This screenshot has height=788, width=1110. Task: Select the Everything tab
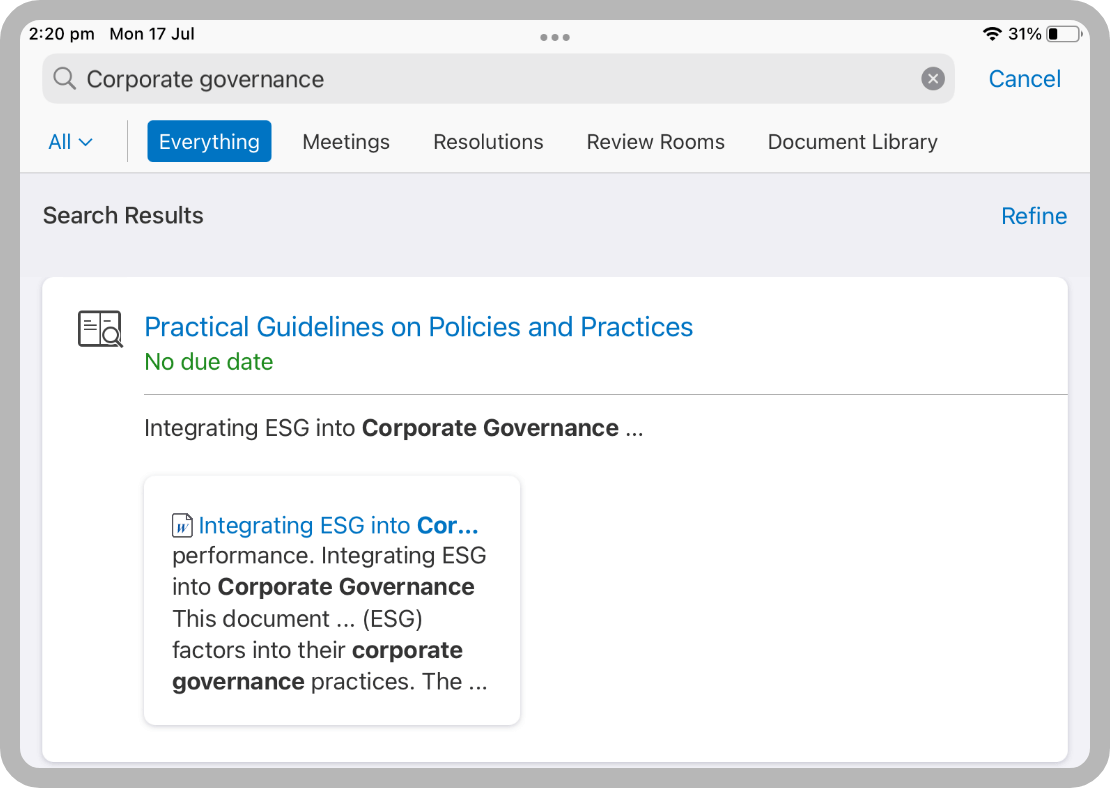(209, 142)
